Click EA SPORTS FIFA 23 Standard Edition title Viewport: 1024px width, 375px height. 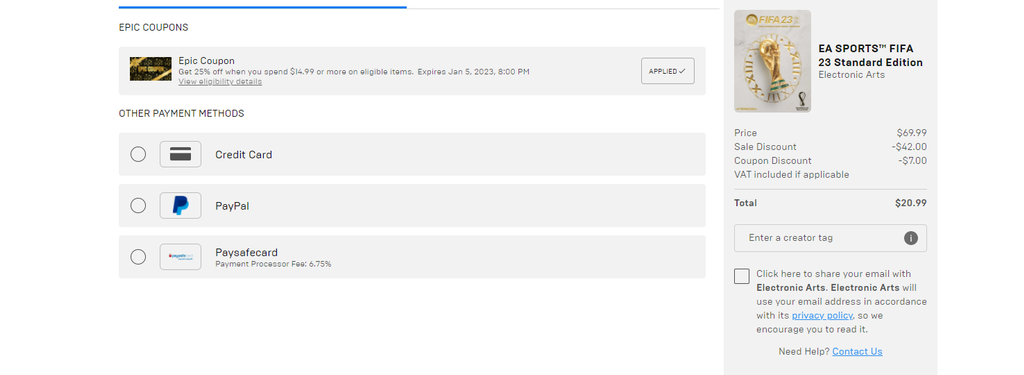coord(871,56)
